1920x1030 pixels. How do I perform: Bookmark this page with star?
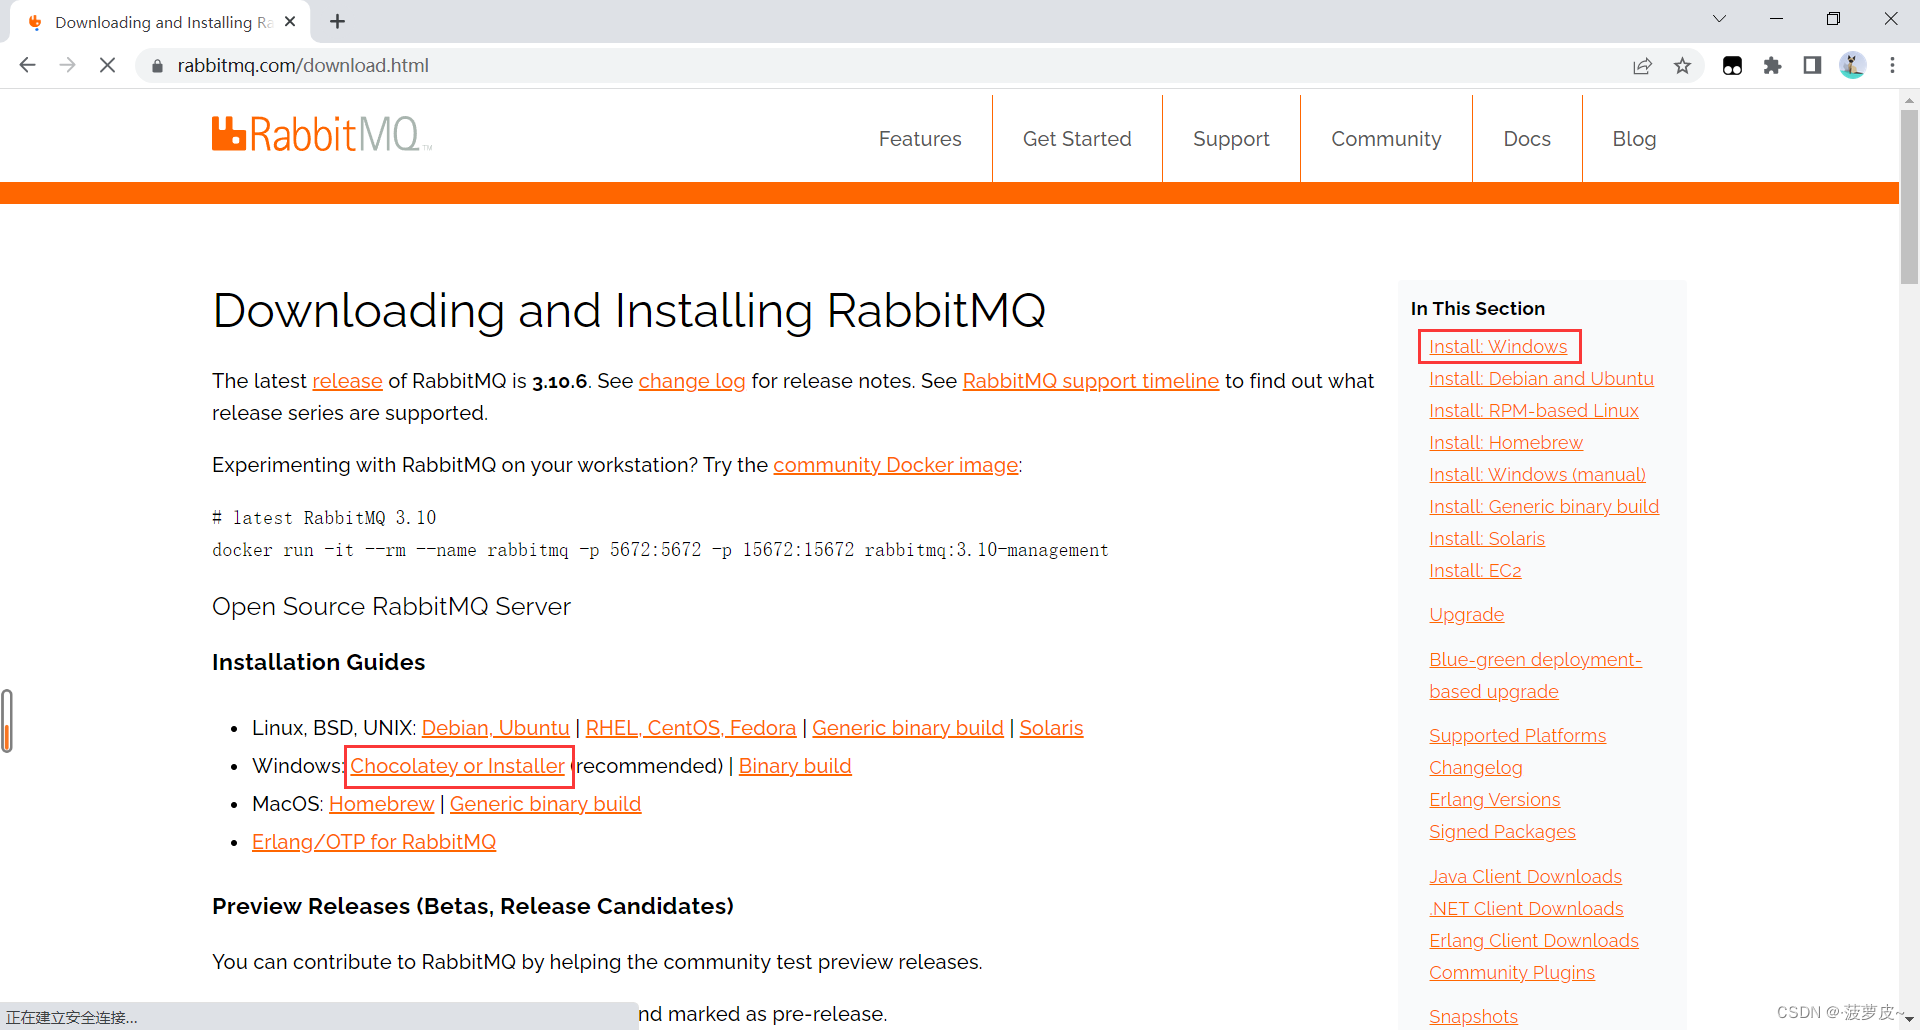[1682, 66]
